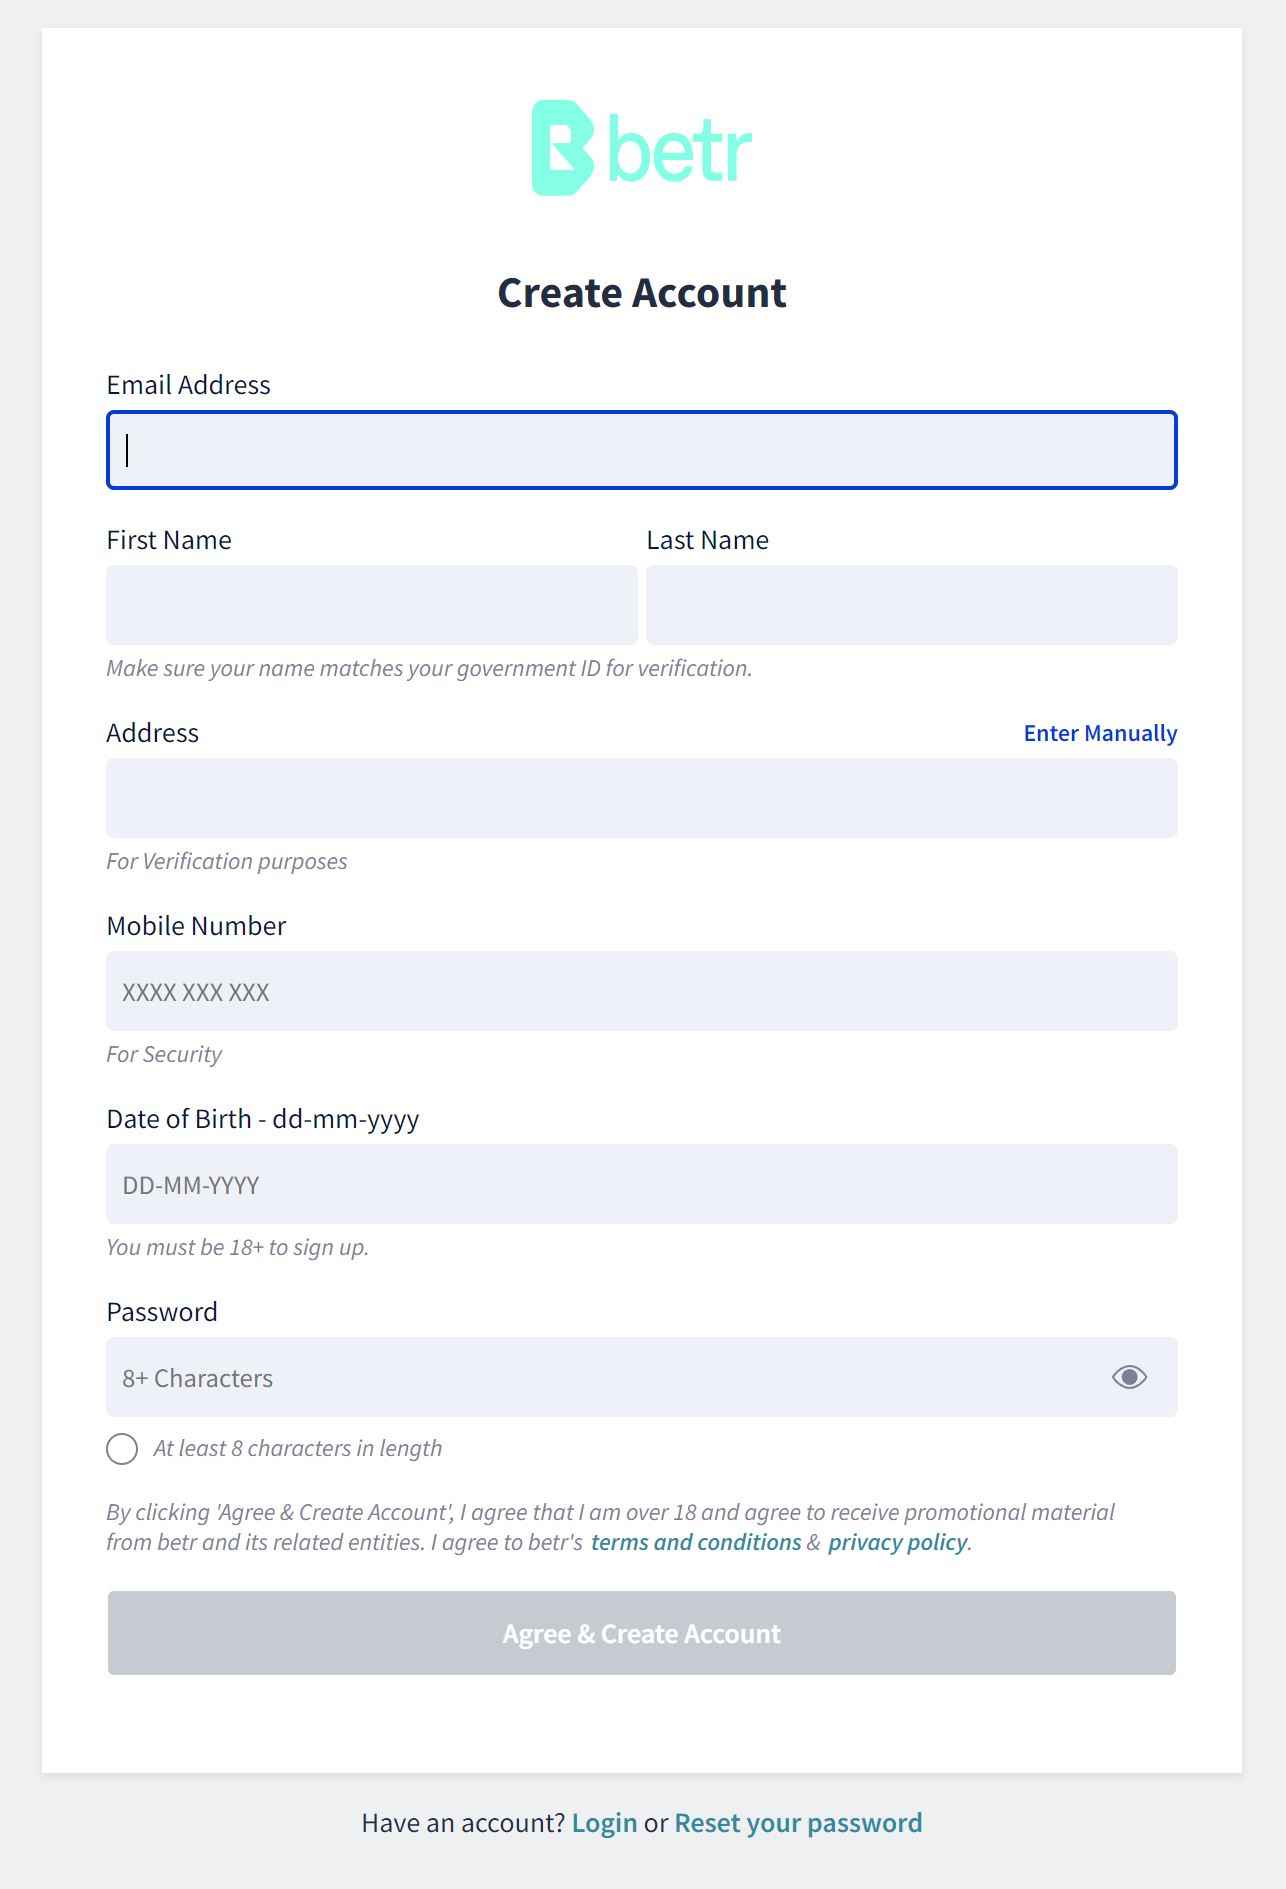This screenshot has height=1889, width=1286.
Task: Open the terms and conditions link
Action: [x=696, y=1542]
